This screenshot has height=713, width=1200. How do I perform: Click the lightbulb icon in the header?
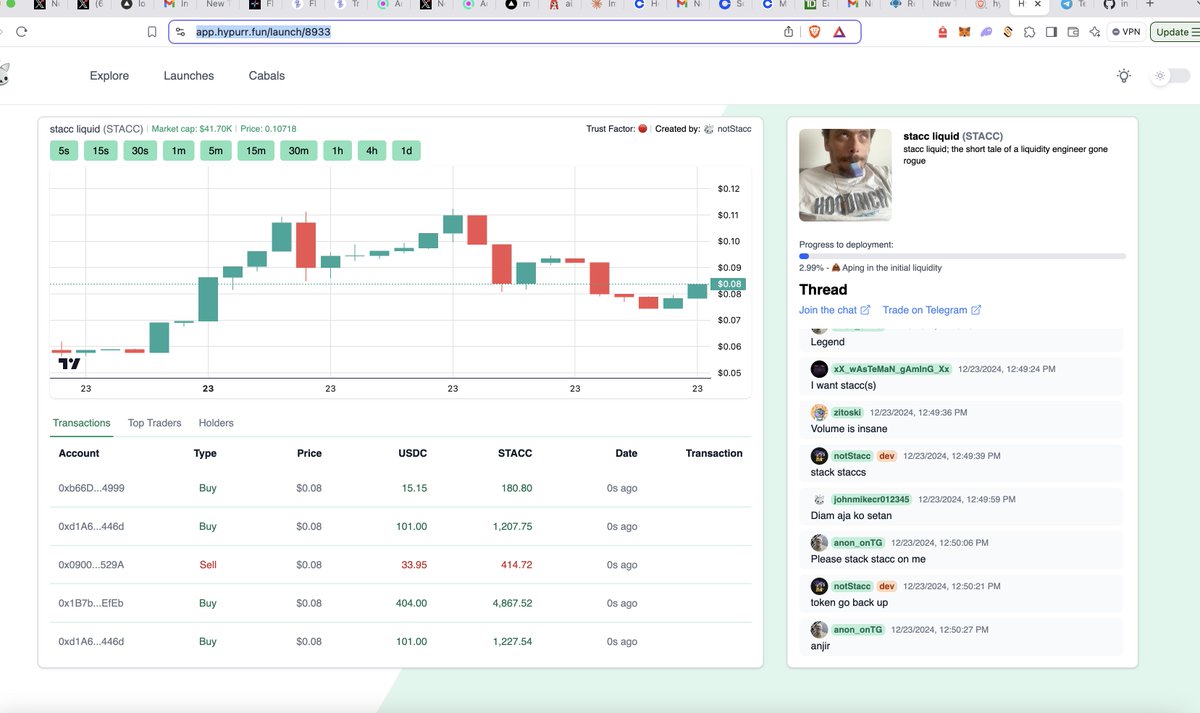click(1124, 76)
